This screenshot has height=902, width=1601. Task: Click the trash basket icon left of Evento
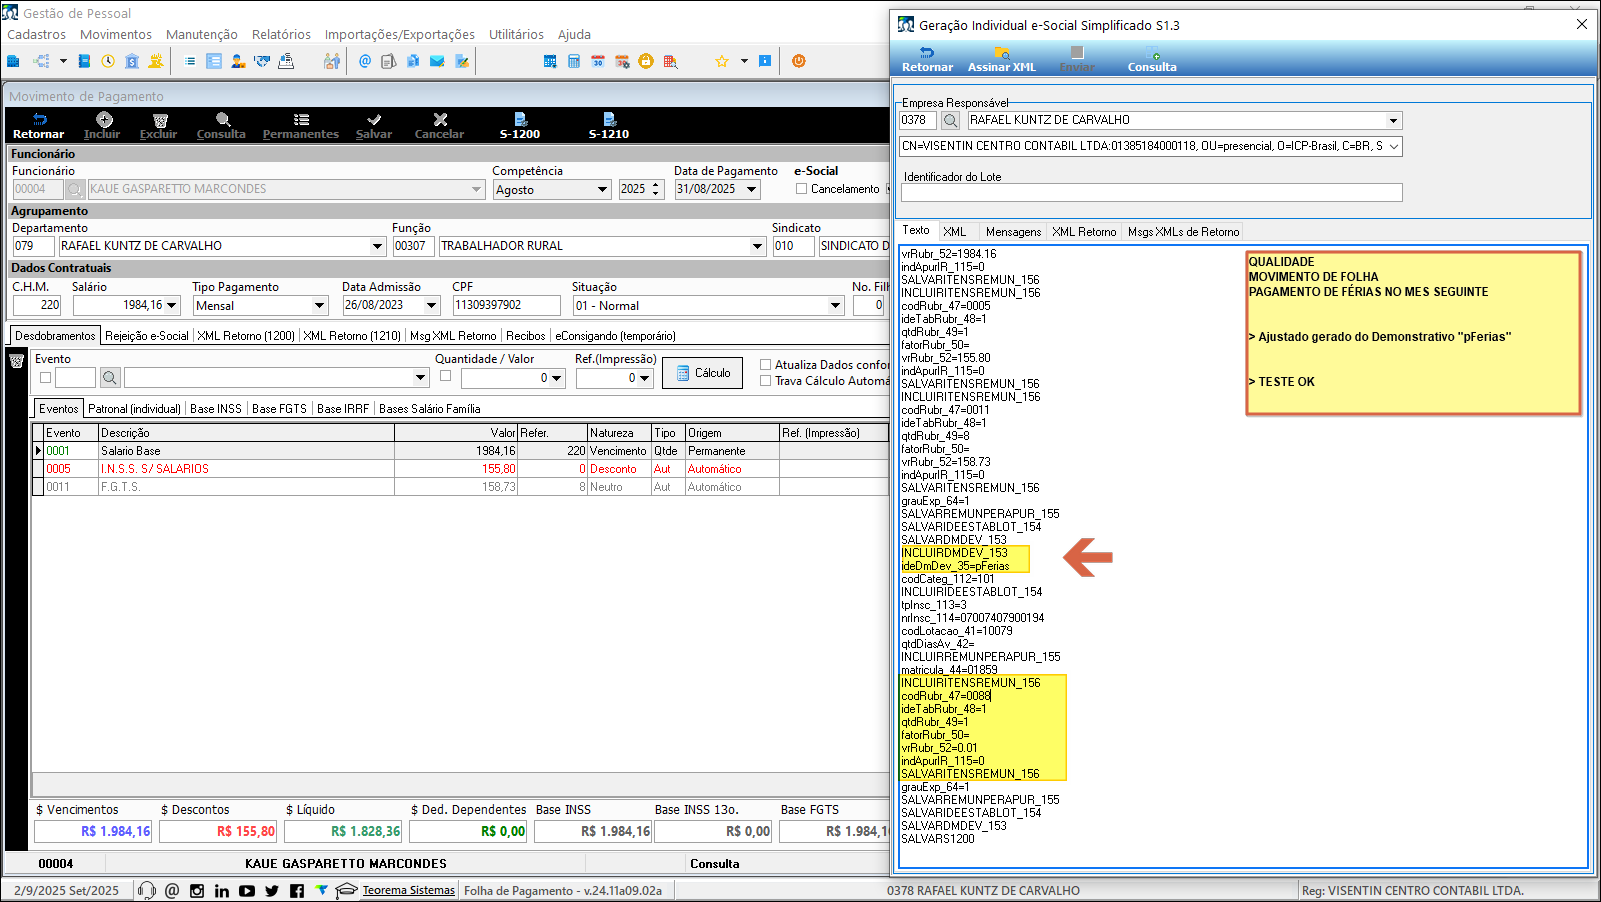tap(16, 361)
